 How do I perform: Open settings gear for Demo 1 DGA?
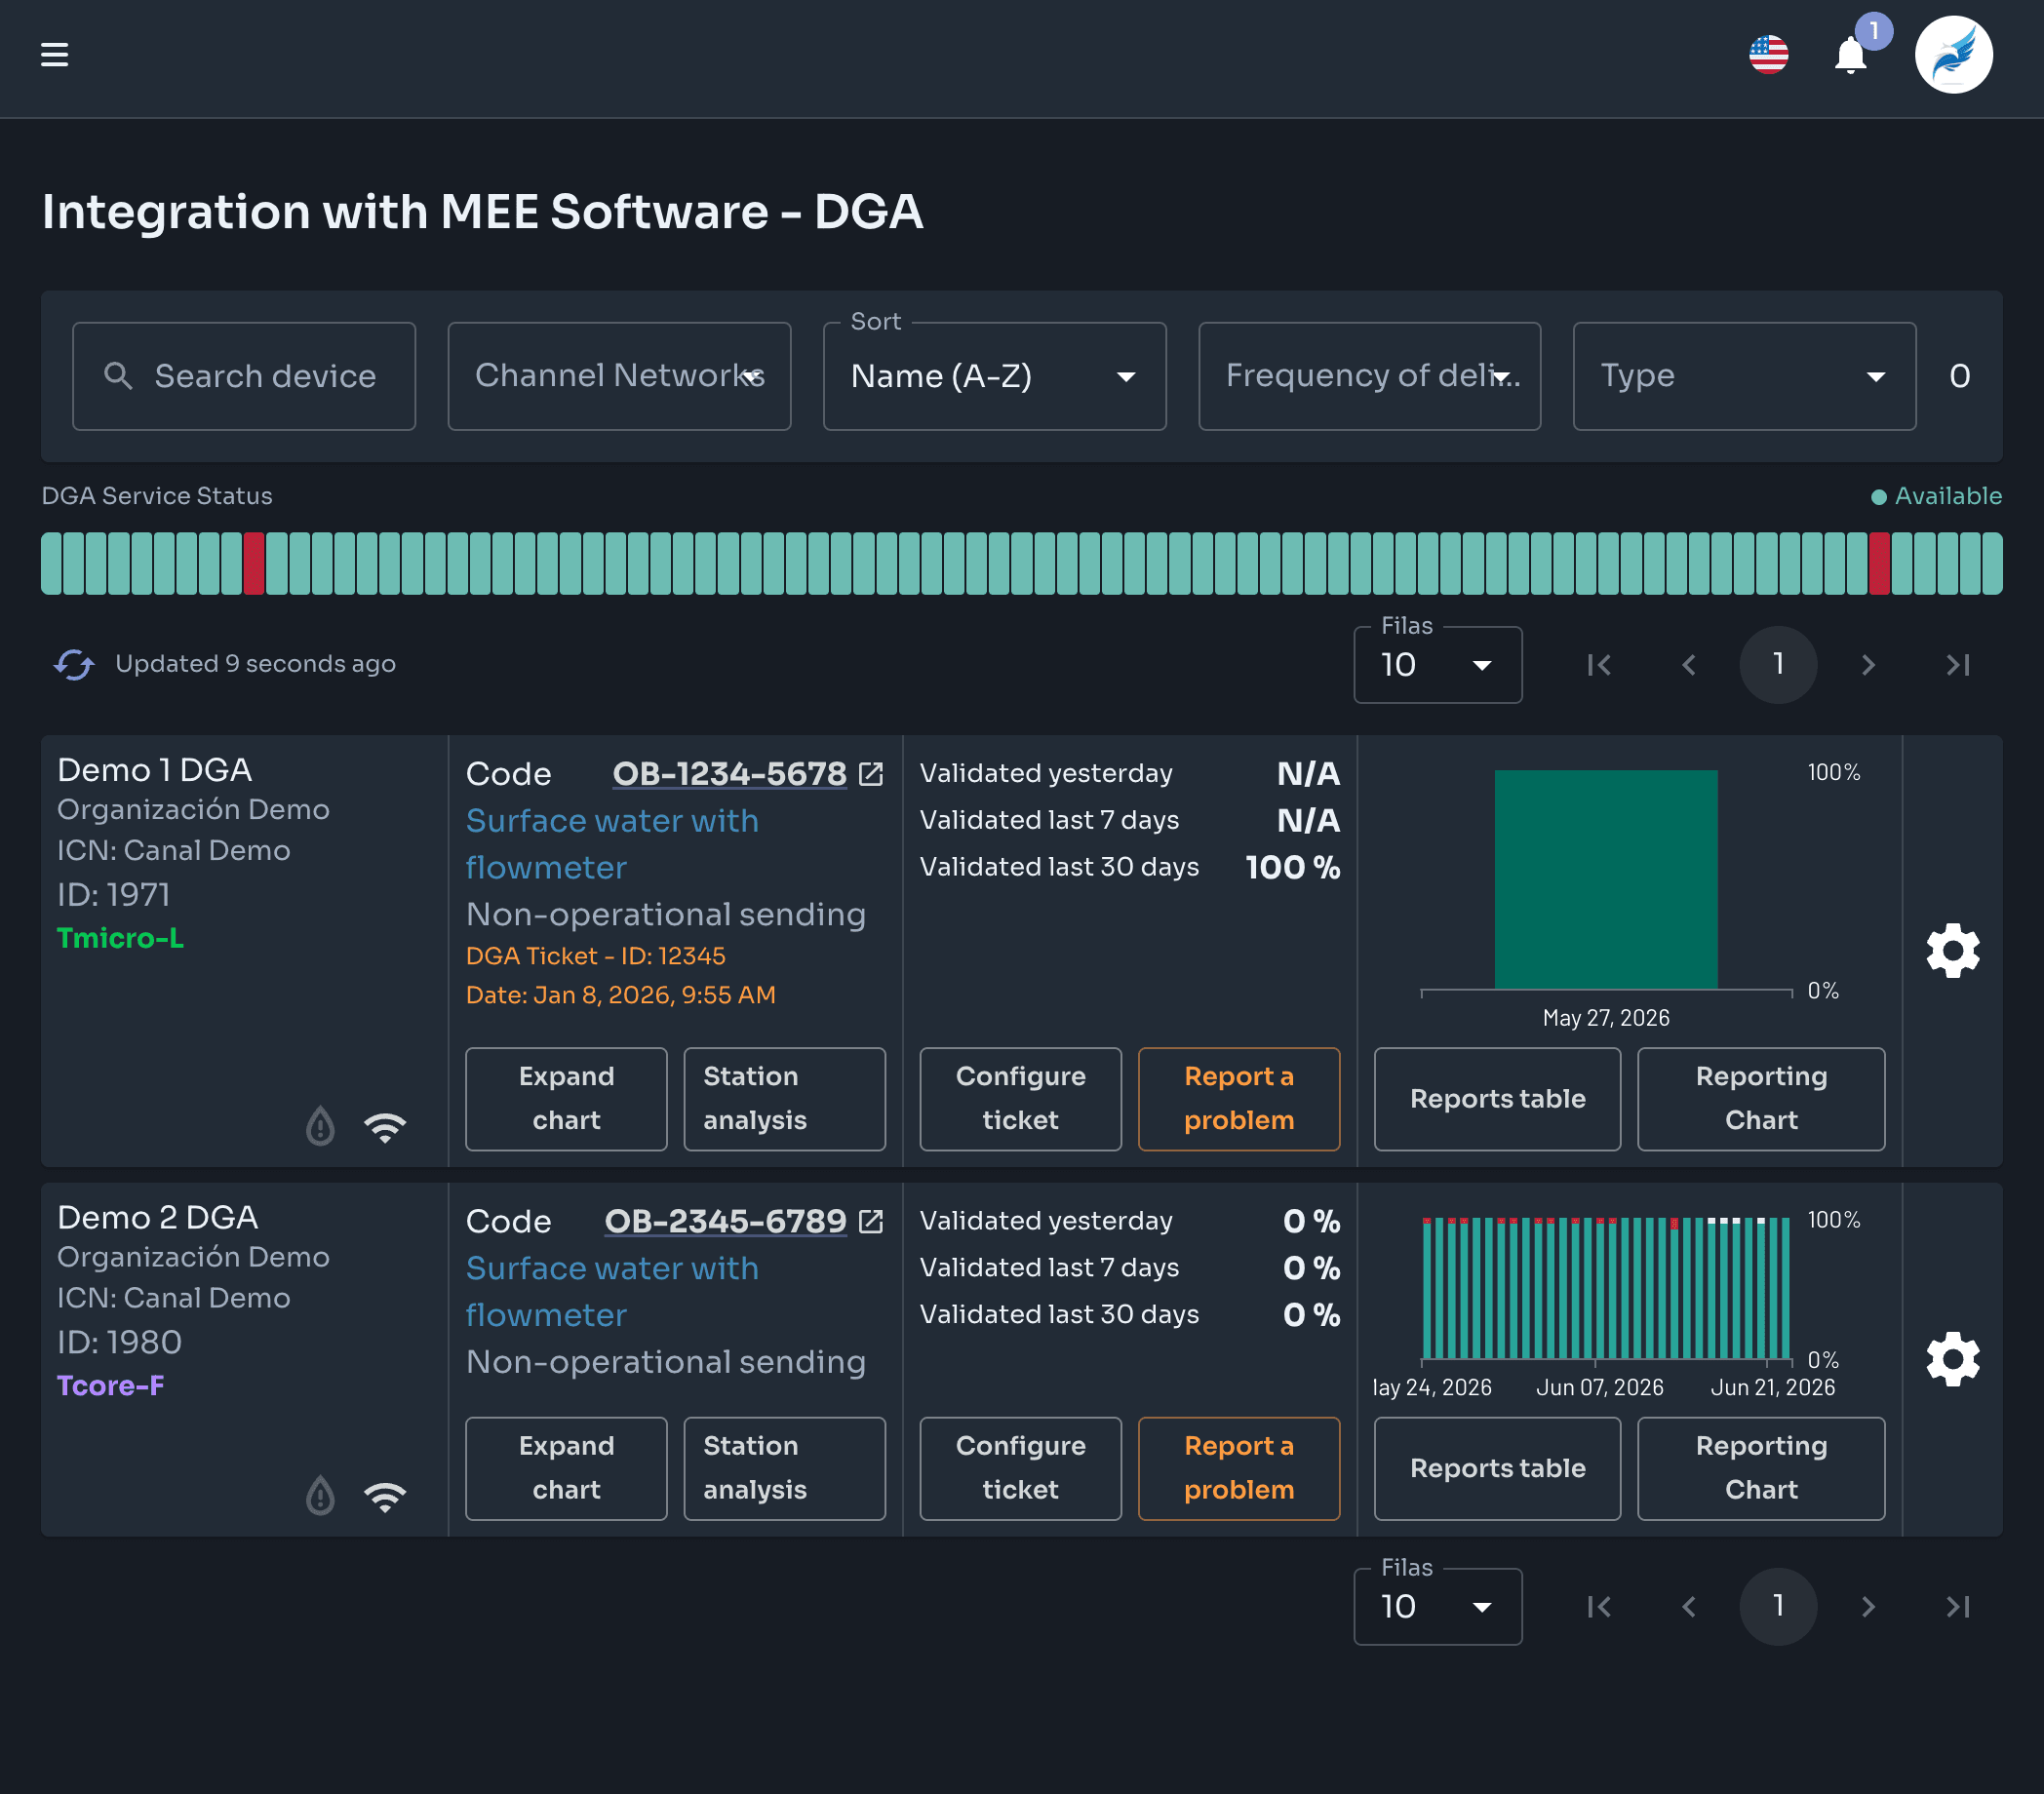[x=1952, y=951]
